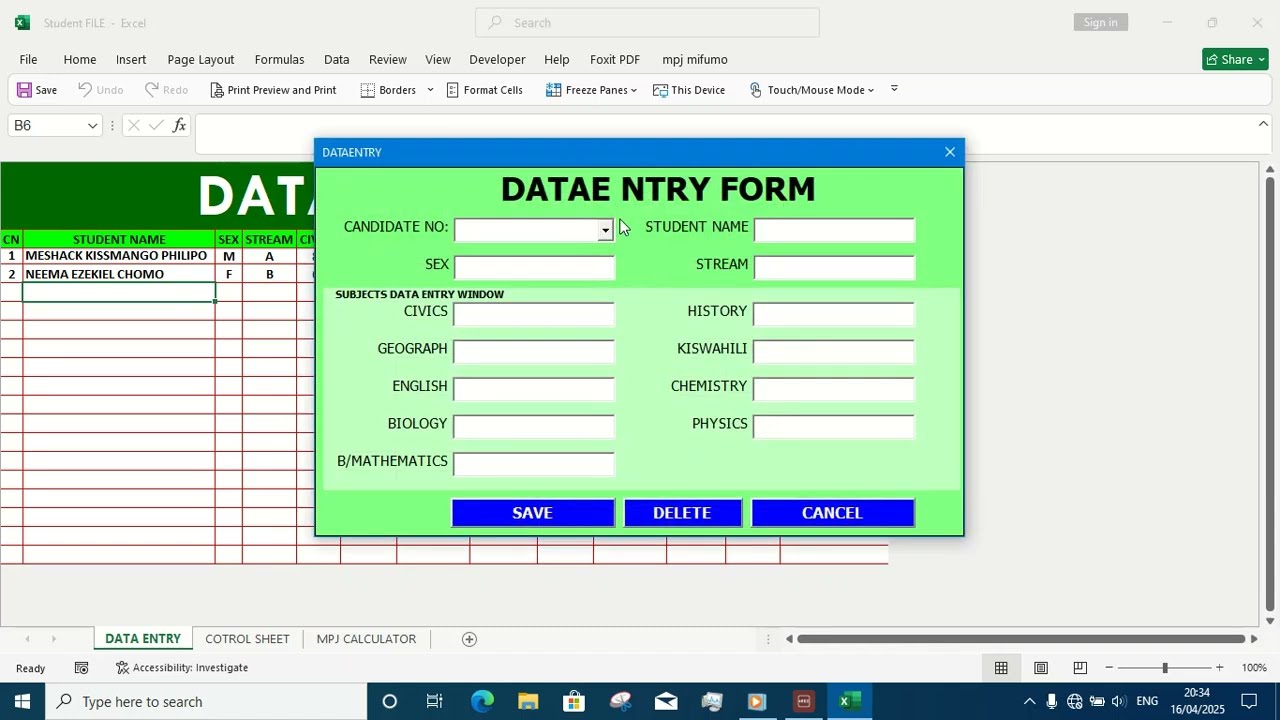Viewport: 1280px width, 720px height.
Task: Click the KISWAHILI score field
Action: pos(834,351)
